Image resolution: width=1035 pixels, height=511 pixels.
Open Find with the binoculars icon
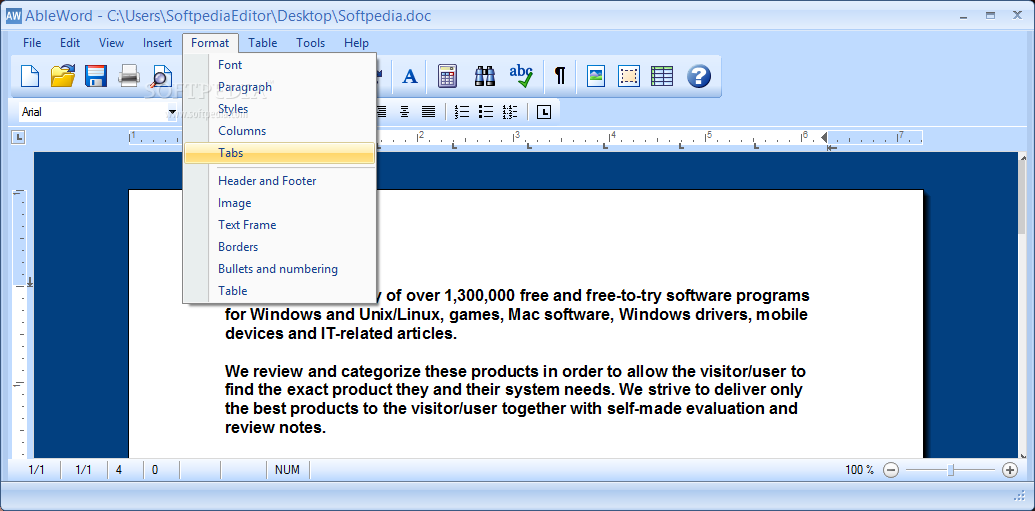point(485,77)
